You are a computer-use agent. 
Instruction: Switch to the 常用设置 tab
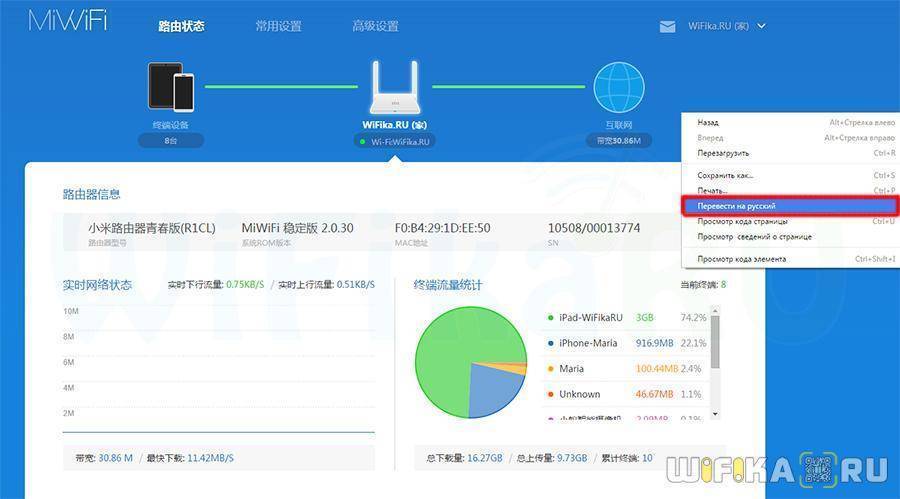[x=278, y=26]
